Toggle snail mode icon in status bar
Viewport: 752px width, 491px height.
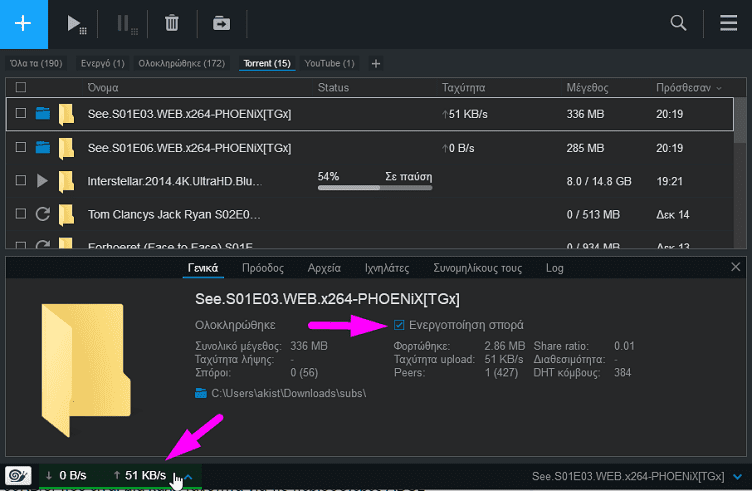(18, 476)
